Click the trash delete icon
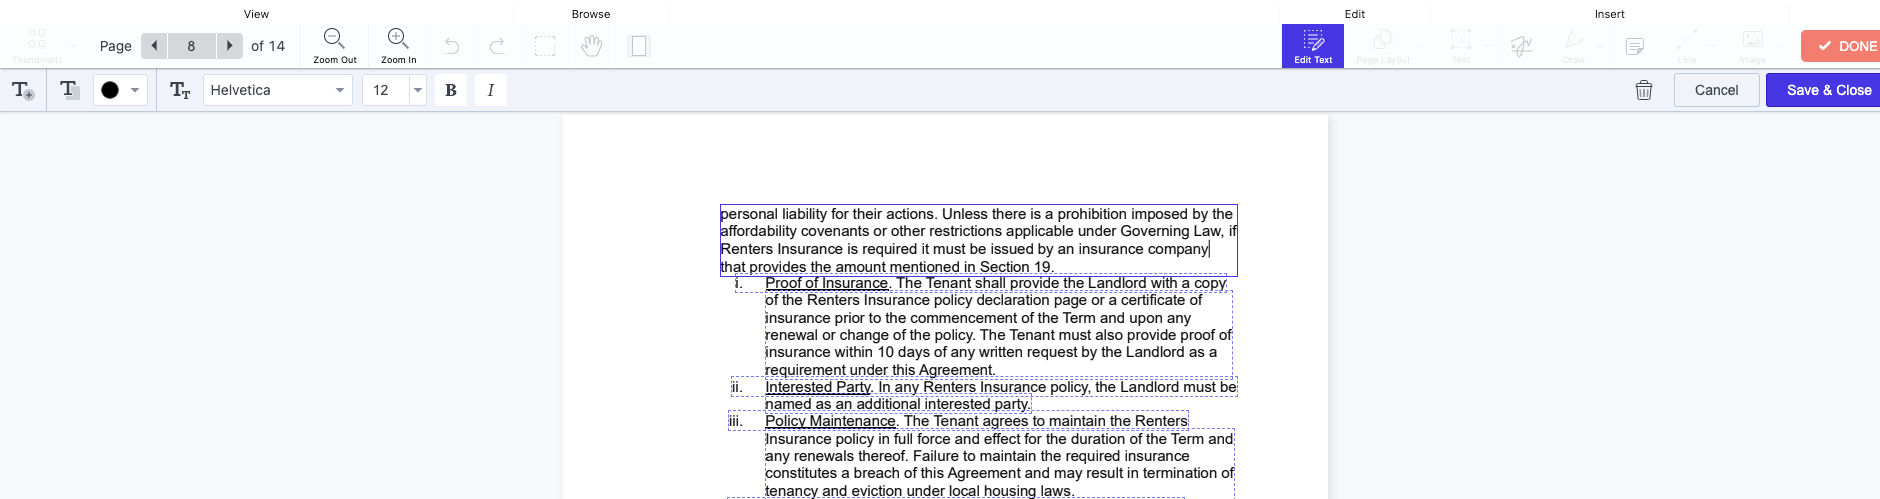 tap(1643, 90)
